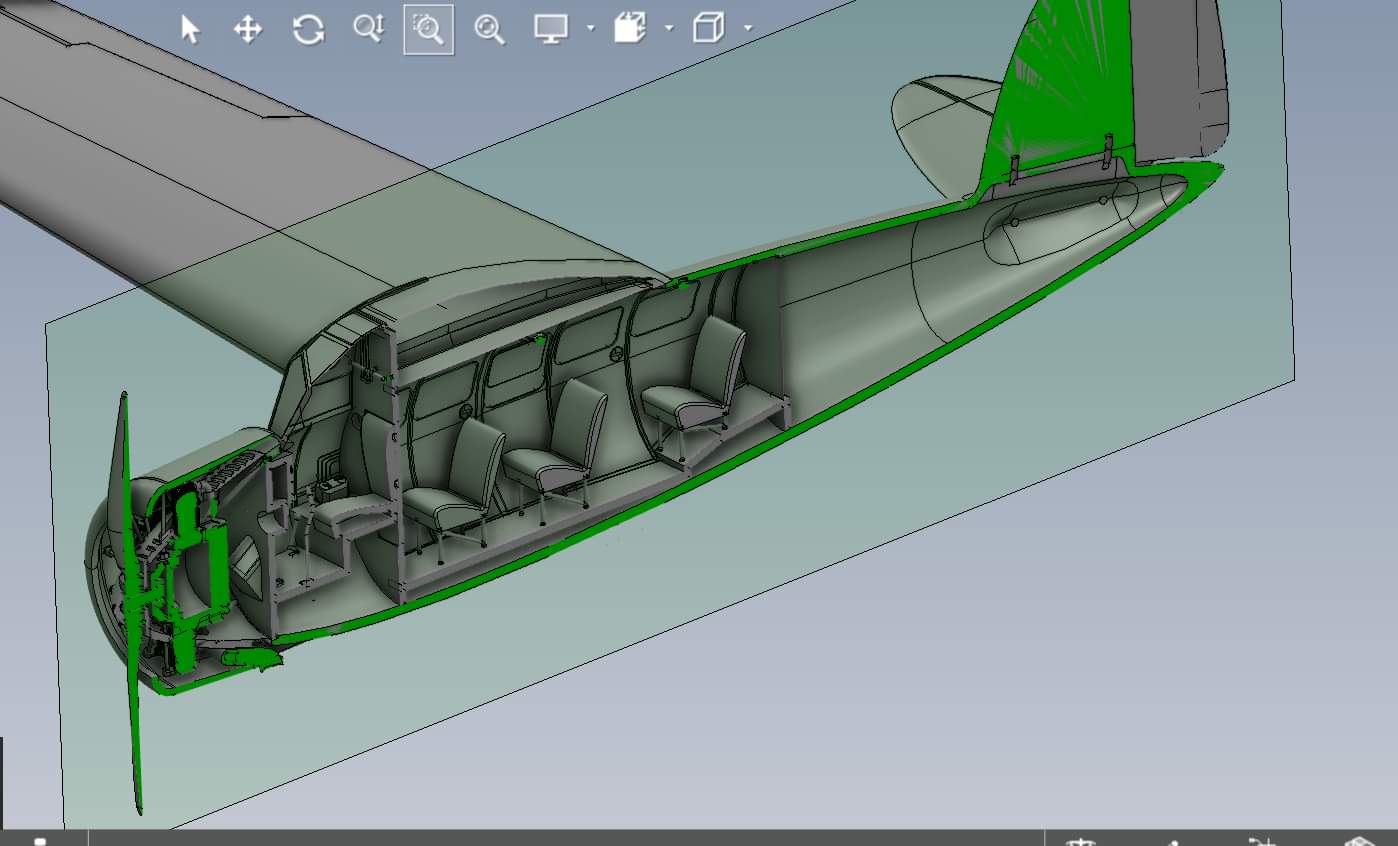Viewport: 1398px width, 846px height.
Task: Choose the zoom in/out tool
Action: click(368, 29)
